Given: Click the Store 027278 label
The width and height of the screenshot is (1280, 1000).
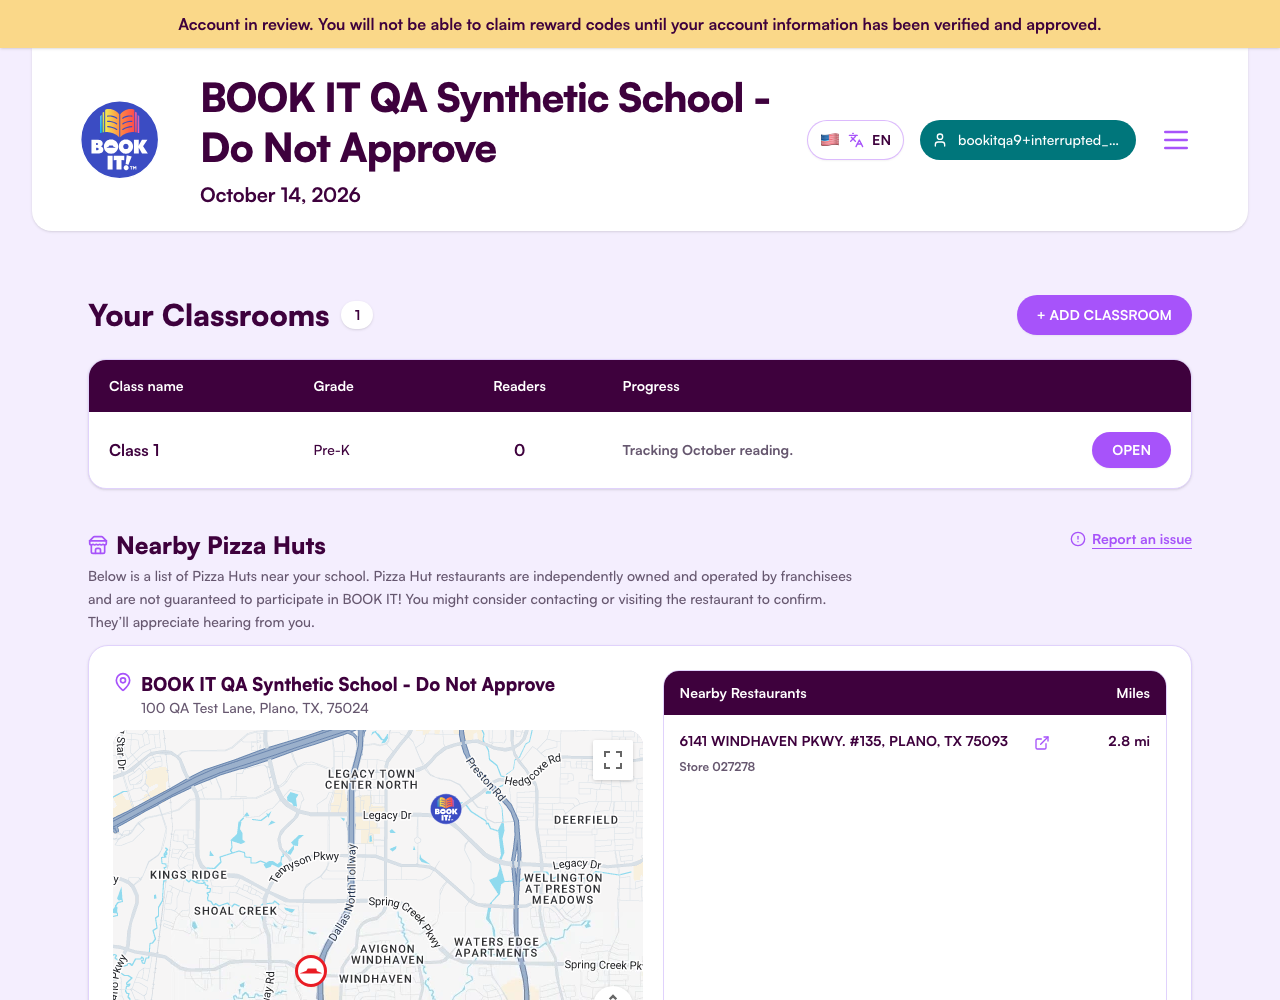Looking at the screenshot, I should pos(717,767).
